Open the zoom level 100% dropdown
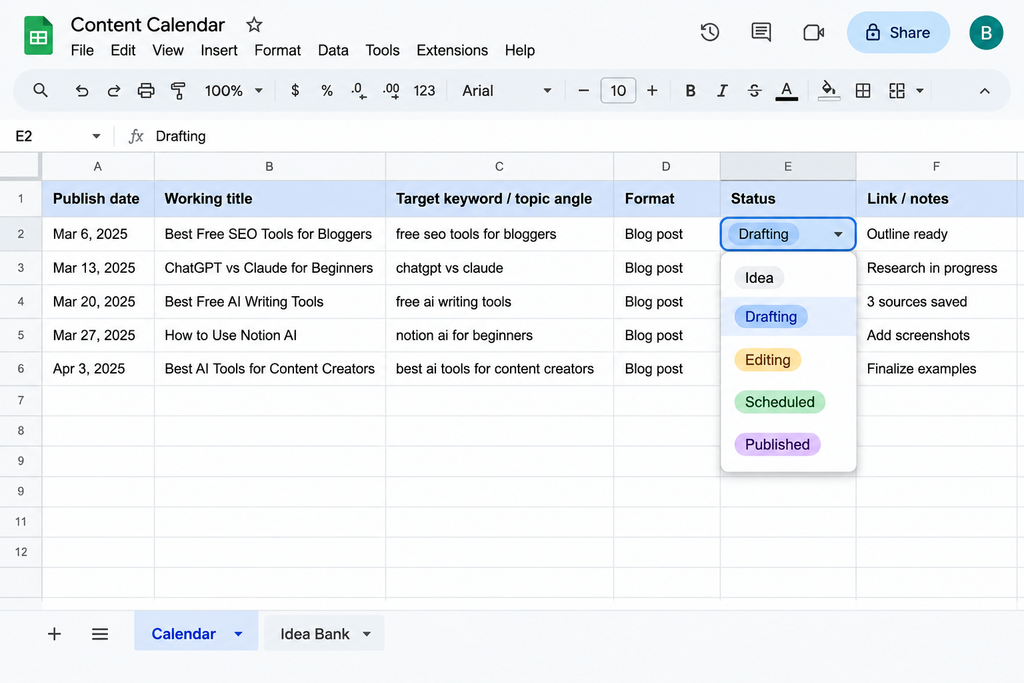 [233, 91]
